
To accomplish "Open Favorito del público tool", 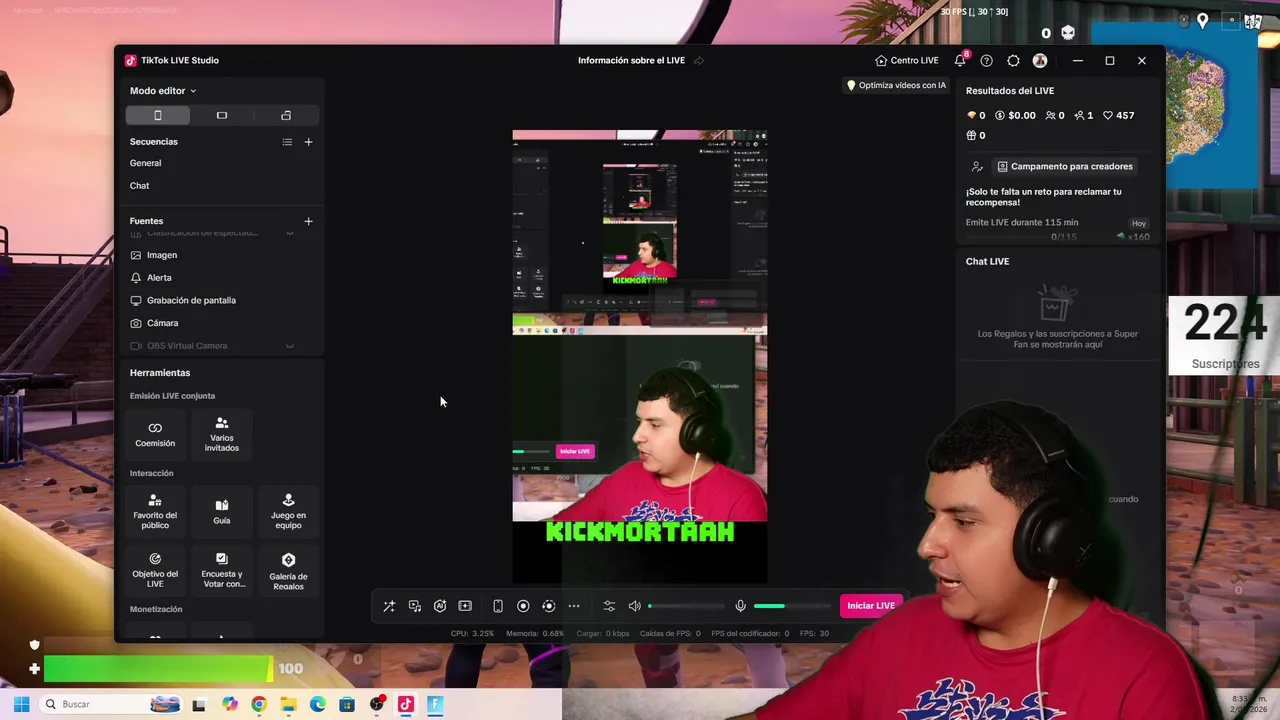I will [155, 511].
